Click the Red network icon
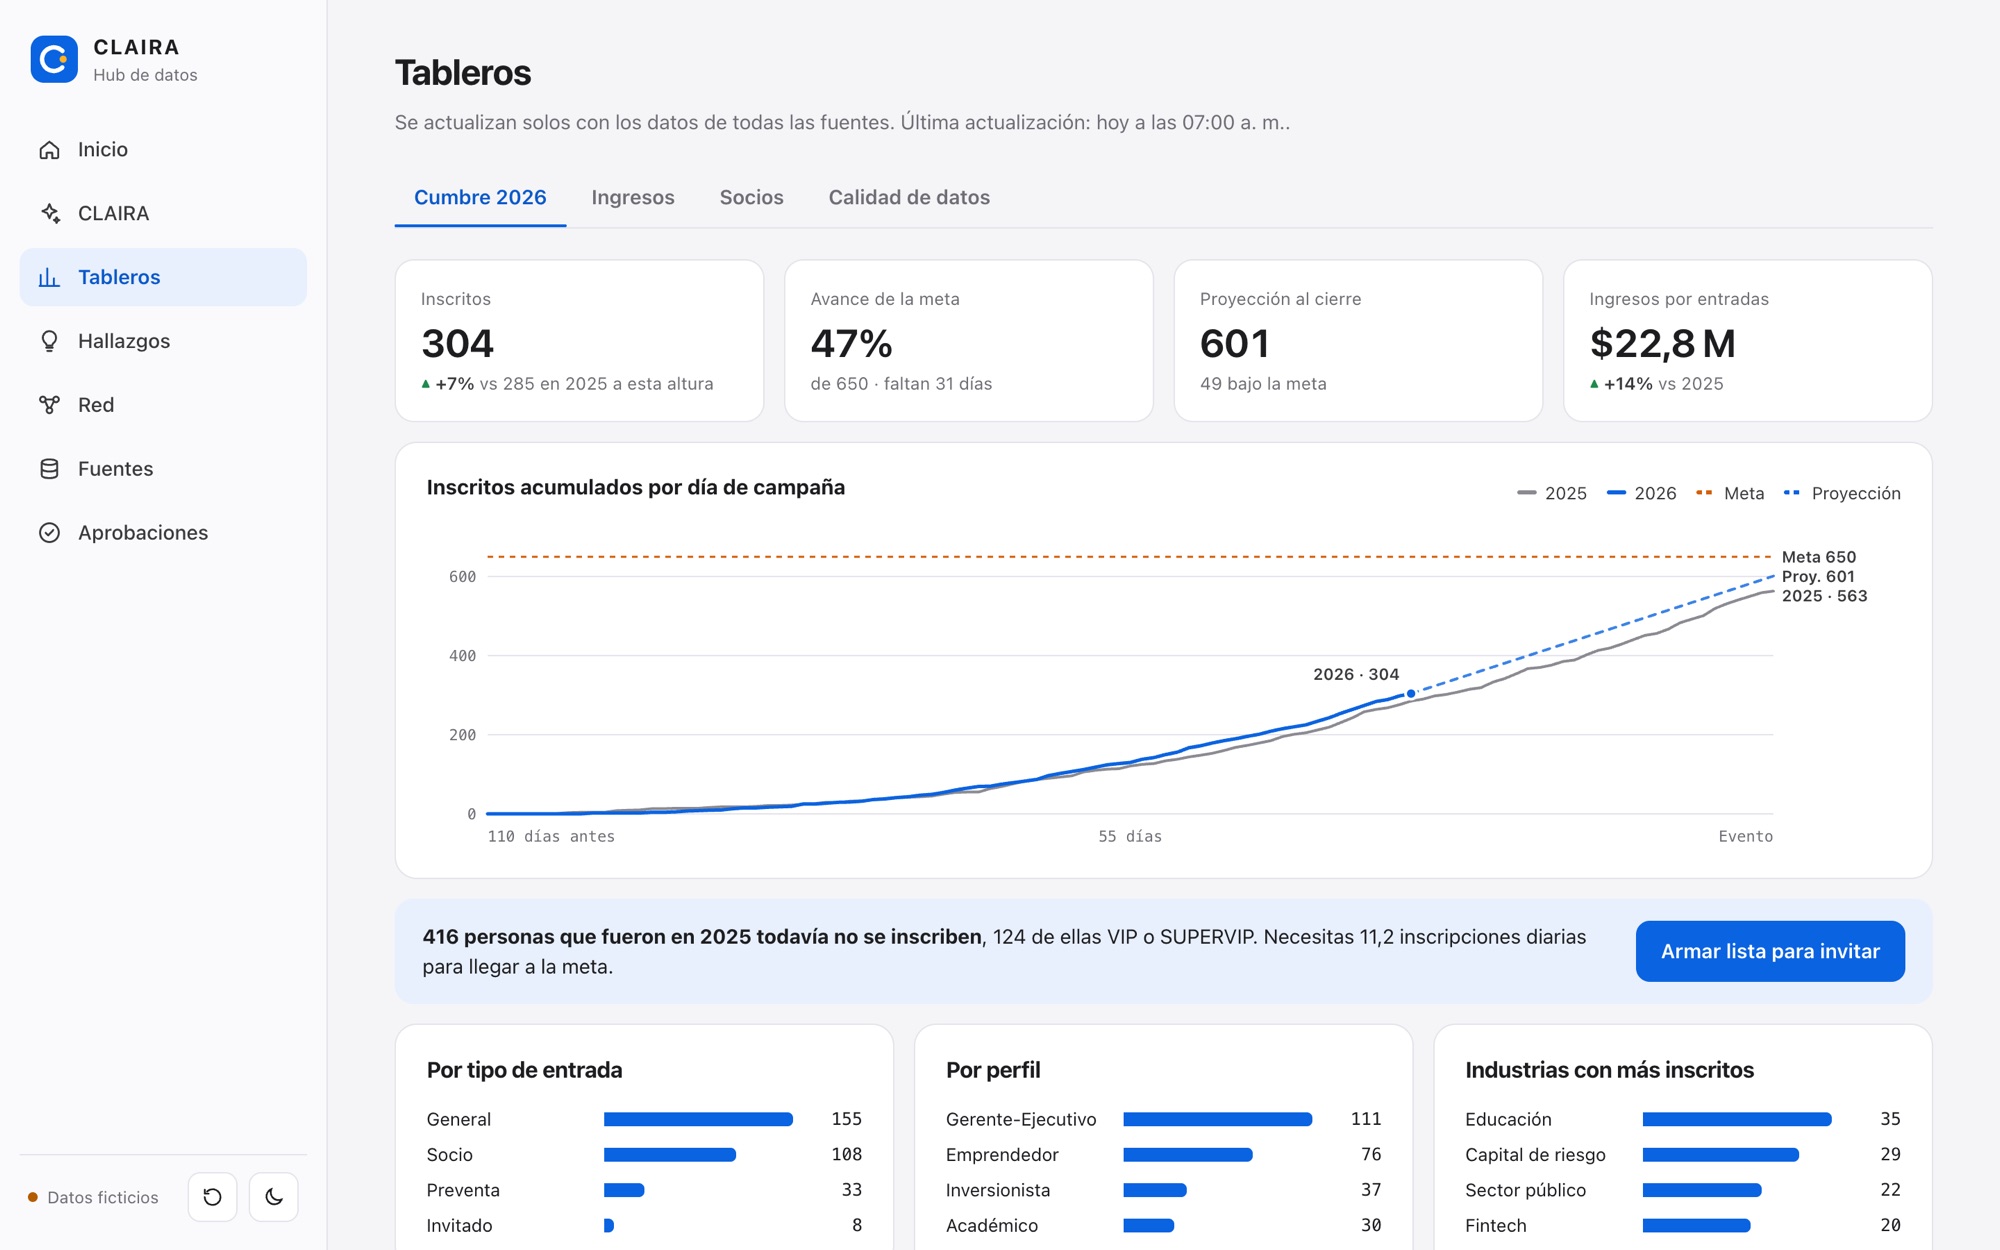This screenshot has height=1250, width=2000. tap(49, 405)
